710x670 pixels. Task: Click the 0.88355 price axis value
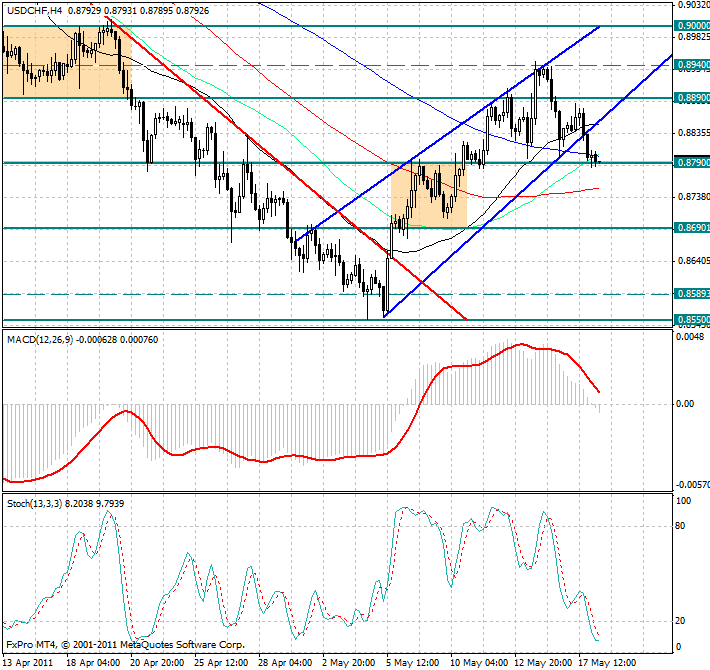tap(693, 133)
